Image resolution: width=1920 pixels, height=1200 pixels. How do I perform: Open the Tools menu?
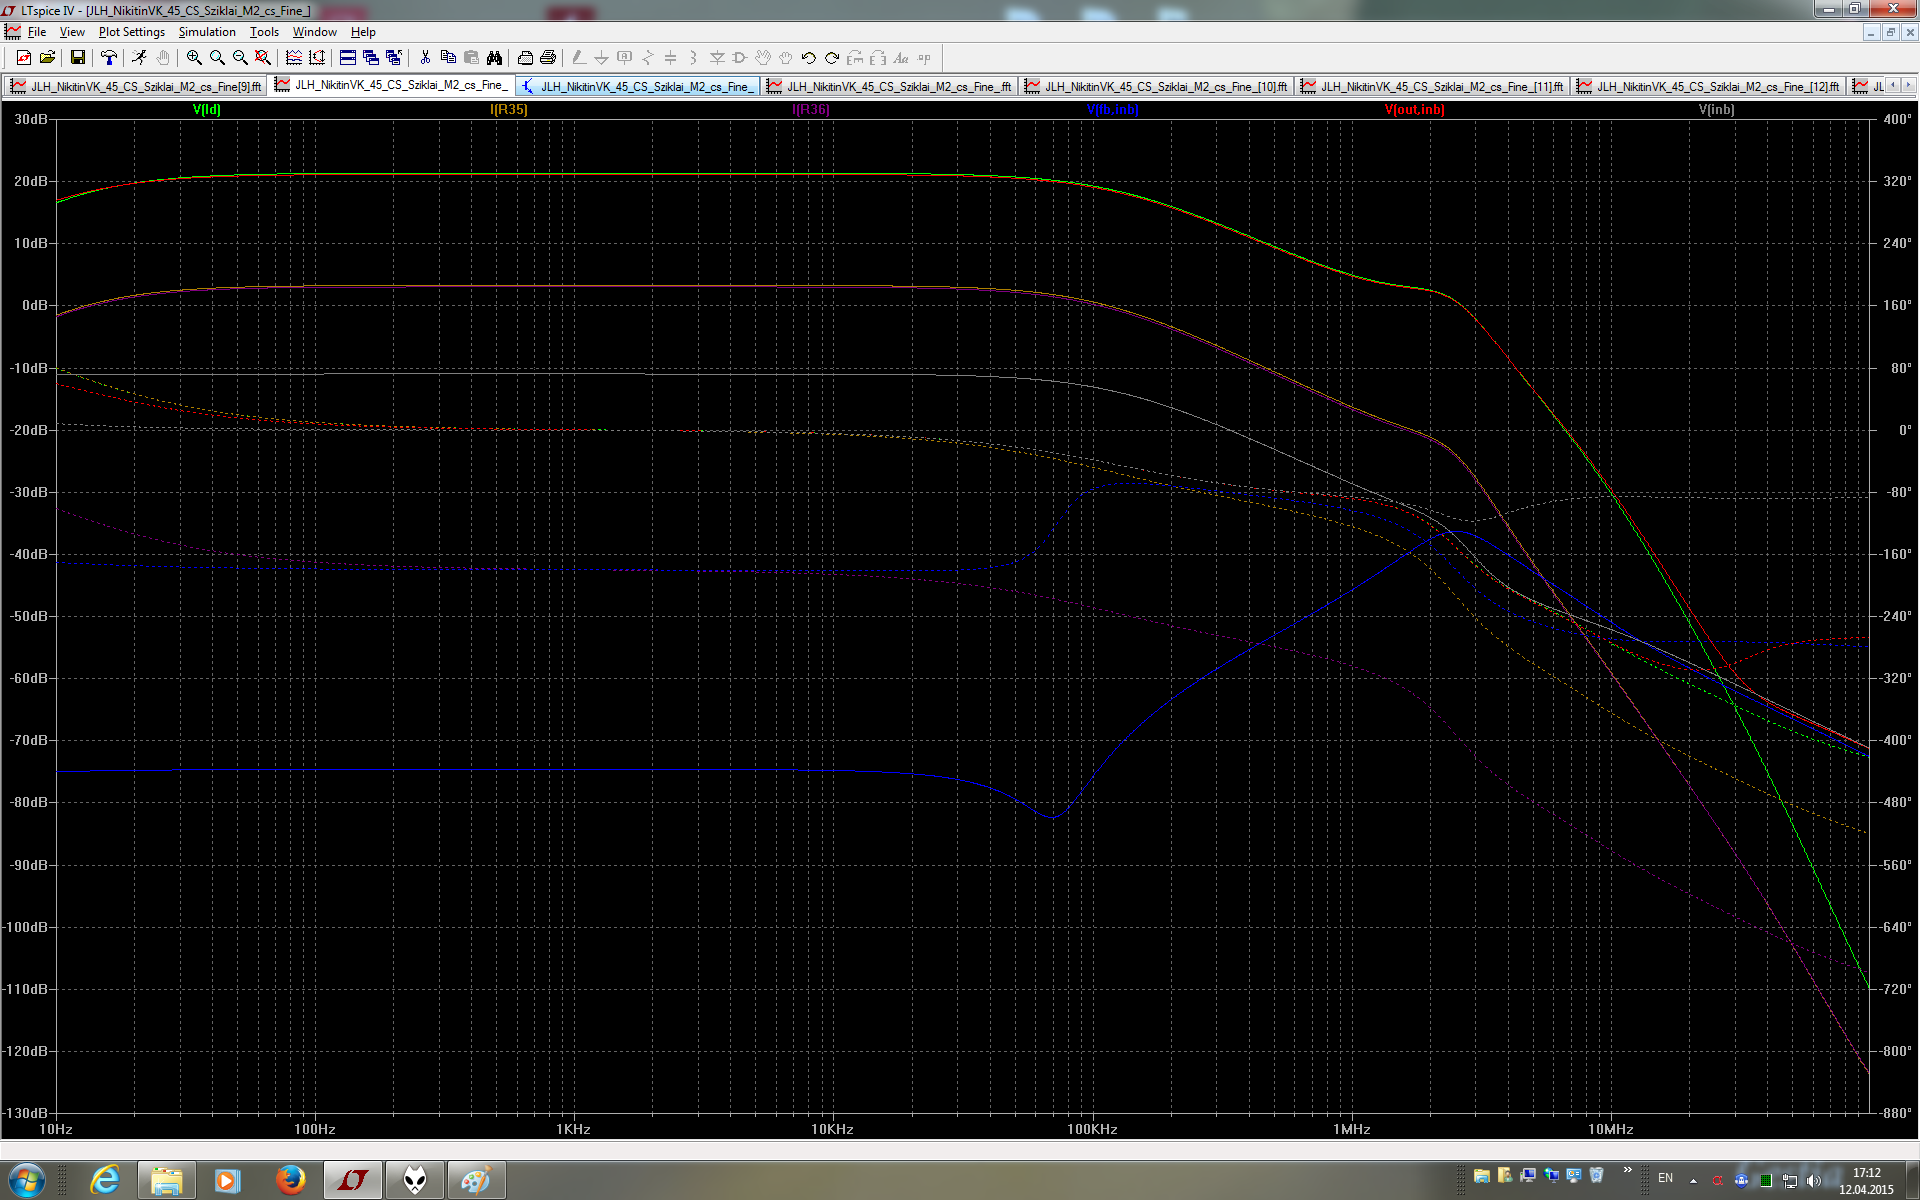tap(264, 32)
